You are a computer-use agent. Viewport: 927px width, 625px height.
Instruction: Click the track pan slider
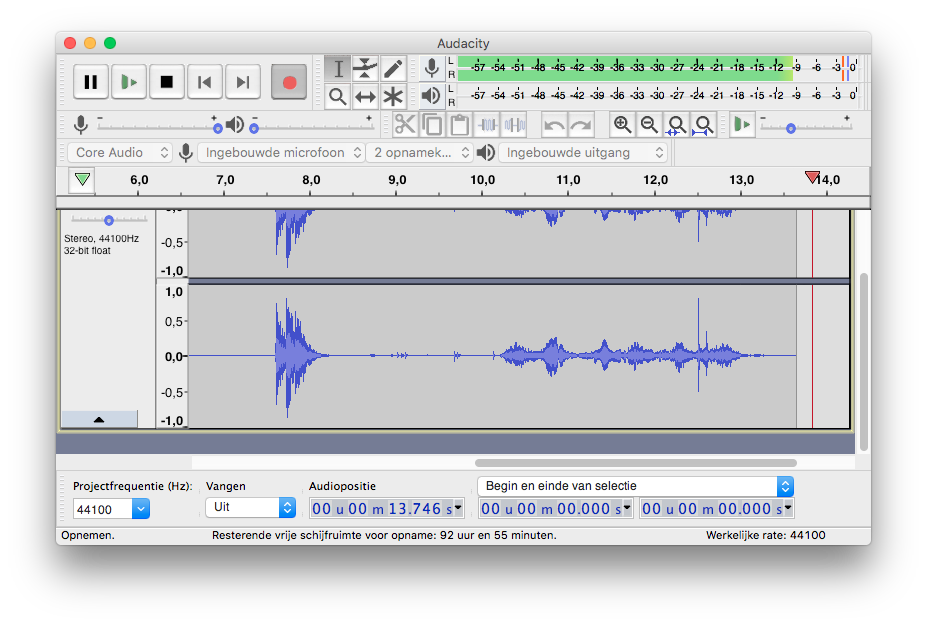(108, 220)
